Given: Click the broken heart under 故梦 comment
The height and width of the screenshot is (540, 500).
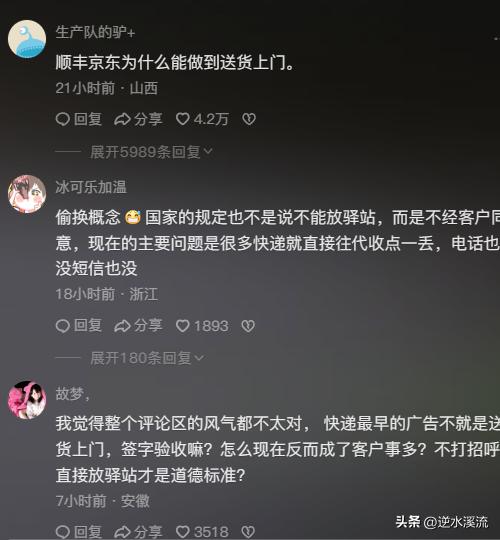Looking at the screenshot, I should point(248,532).
